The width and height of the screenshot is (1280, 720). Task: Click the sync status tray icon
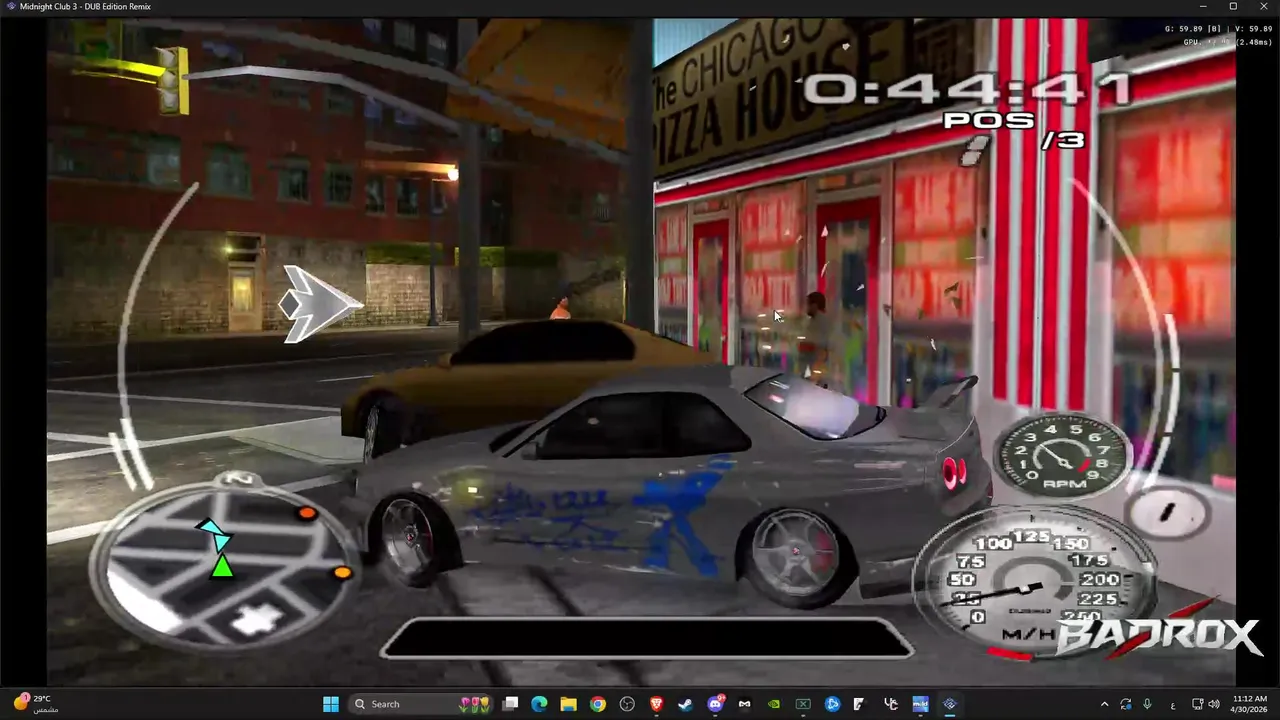[x=1126, y=704]
